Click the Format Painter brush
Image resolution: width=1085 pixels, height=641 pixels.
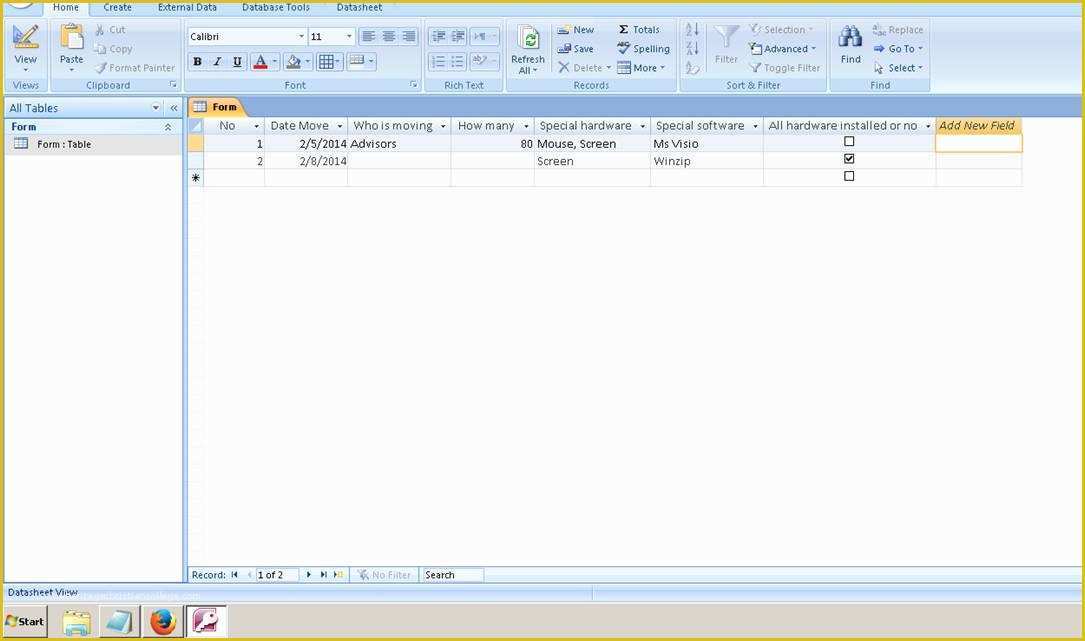[101, 68]
